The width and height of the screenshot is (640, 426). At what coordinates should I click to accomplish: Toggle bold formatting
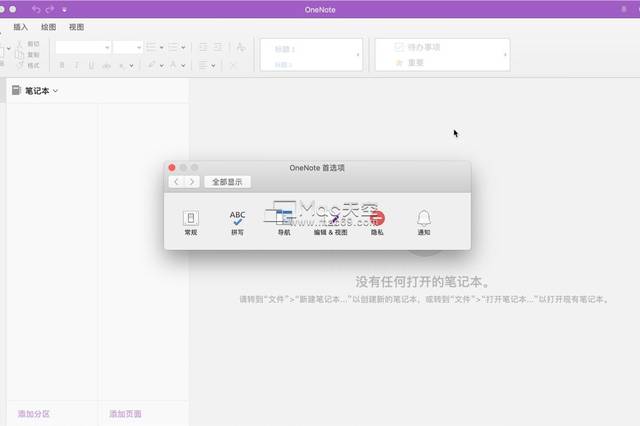click(x=62, y=65)
